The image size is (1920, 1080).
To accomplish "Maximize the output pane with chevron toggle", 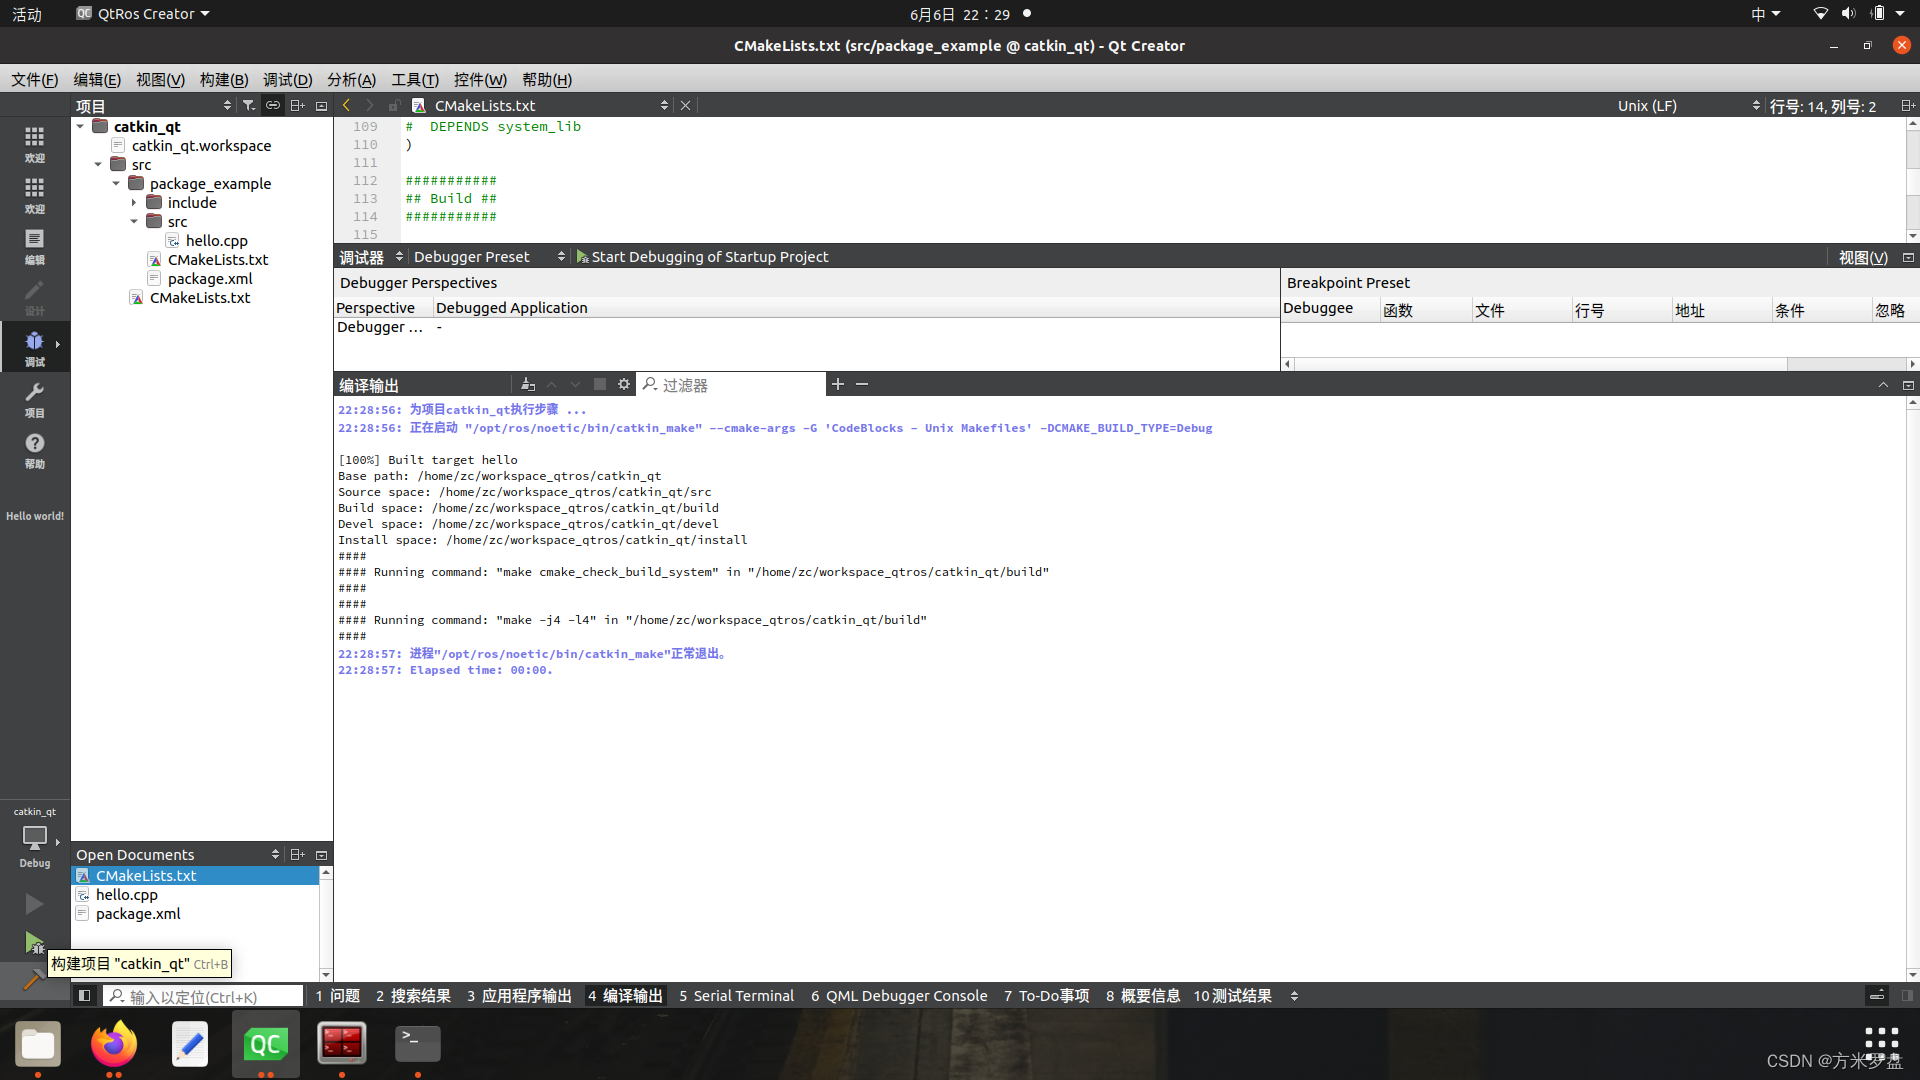I will (x=1884, y=384).
